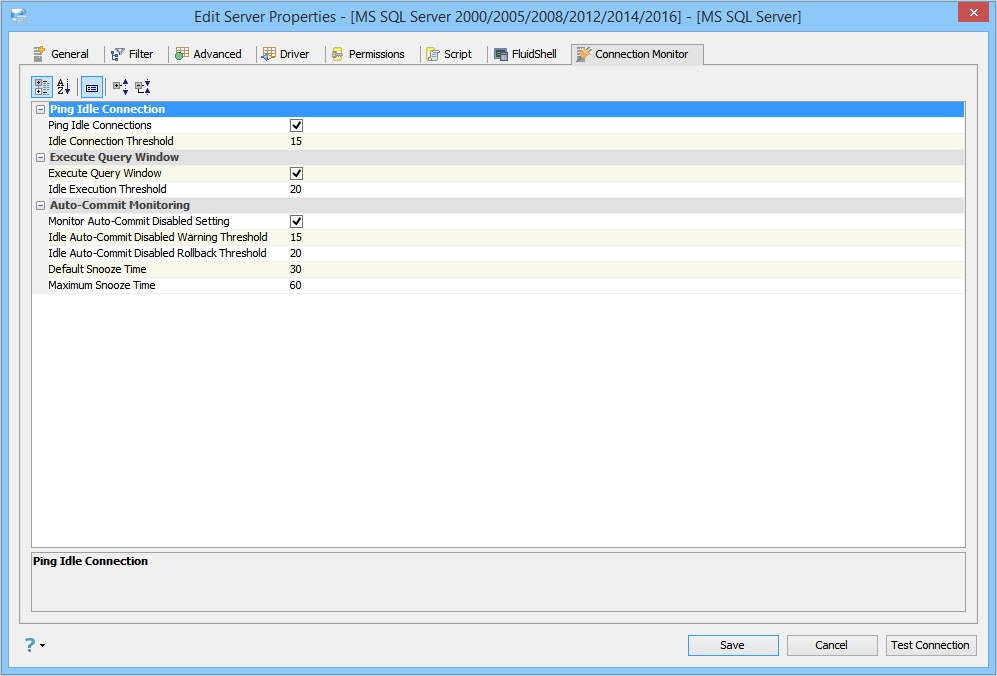Screen dimensions: 997x676
Task: Click the help question mark icon
Action: [x=30, y=645]
